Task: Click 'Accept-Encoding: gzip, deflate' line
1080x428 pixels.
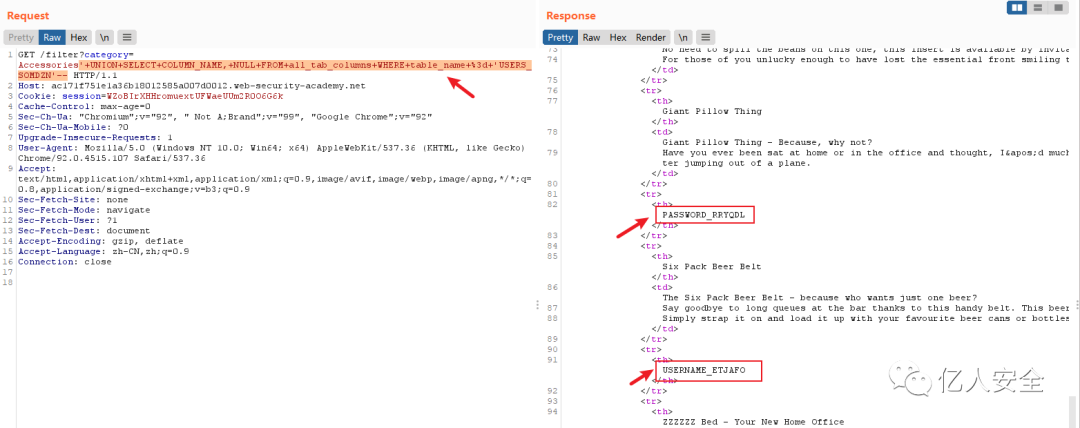Action: (101, 241)
